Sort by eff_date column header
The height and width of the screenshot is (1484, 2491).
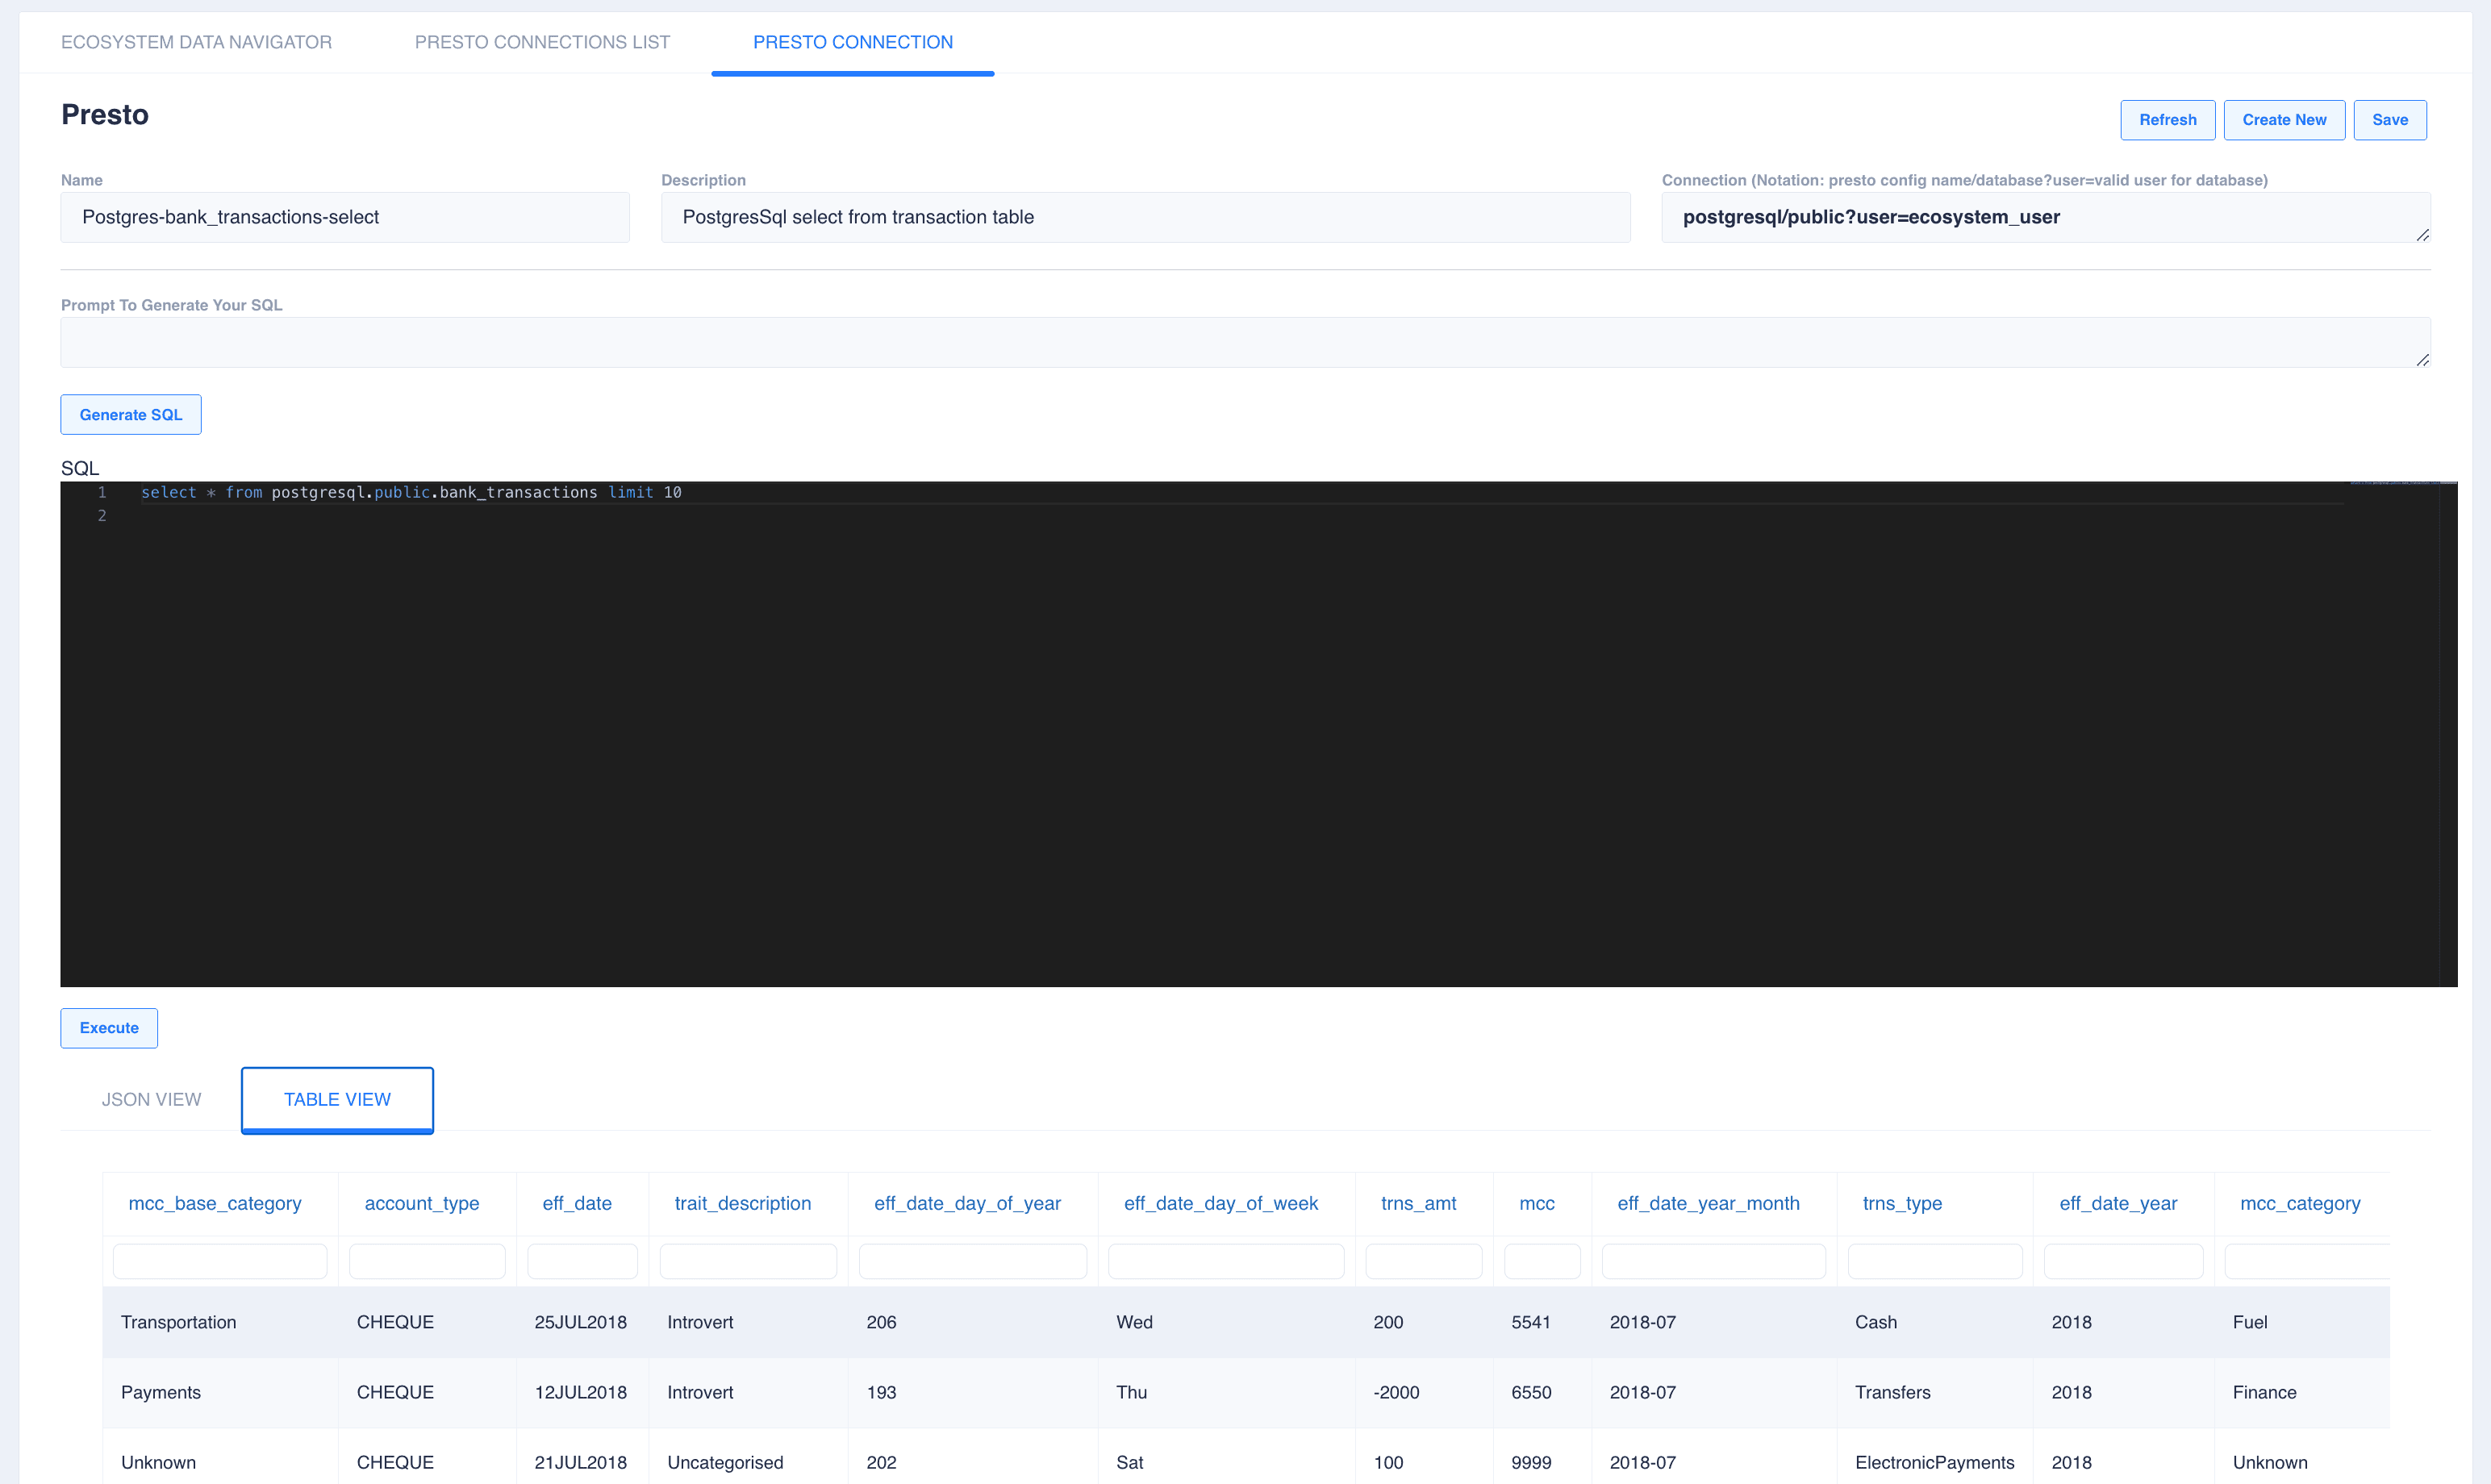(x=577, y=1203)
